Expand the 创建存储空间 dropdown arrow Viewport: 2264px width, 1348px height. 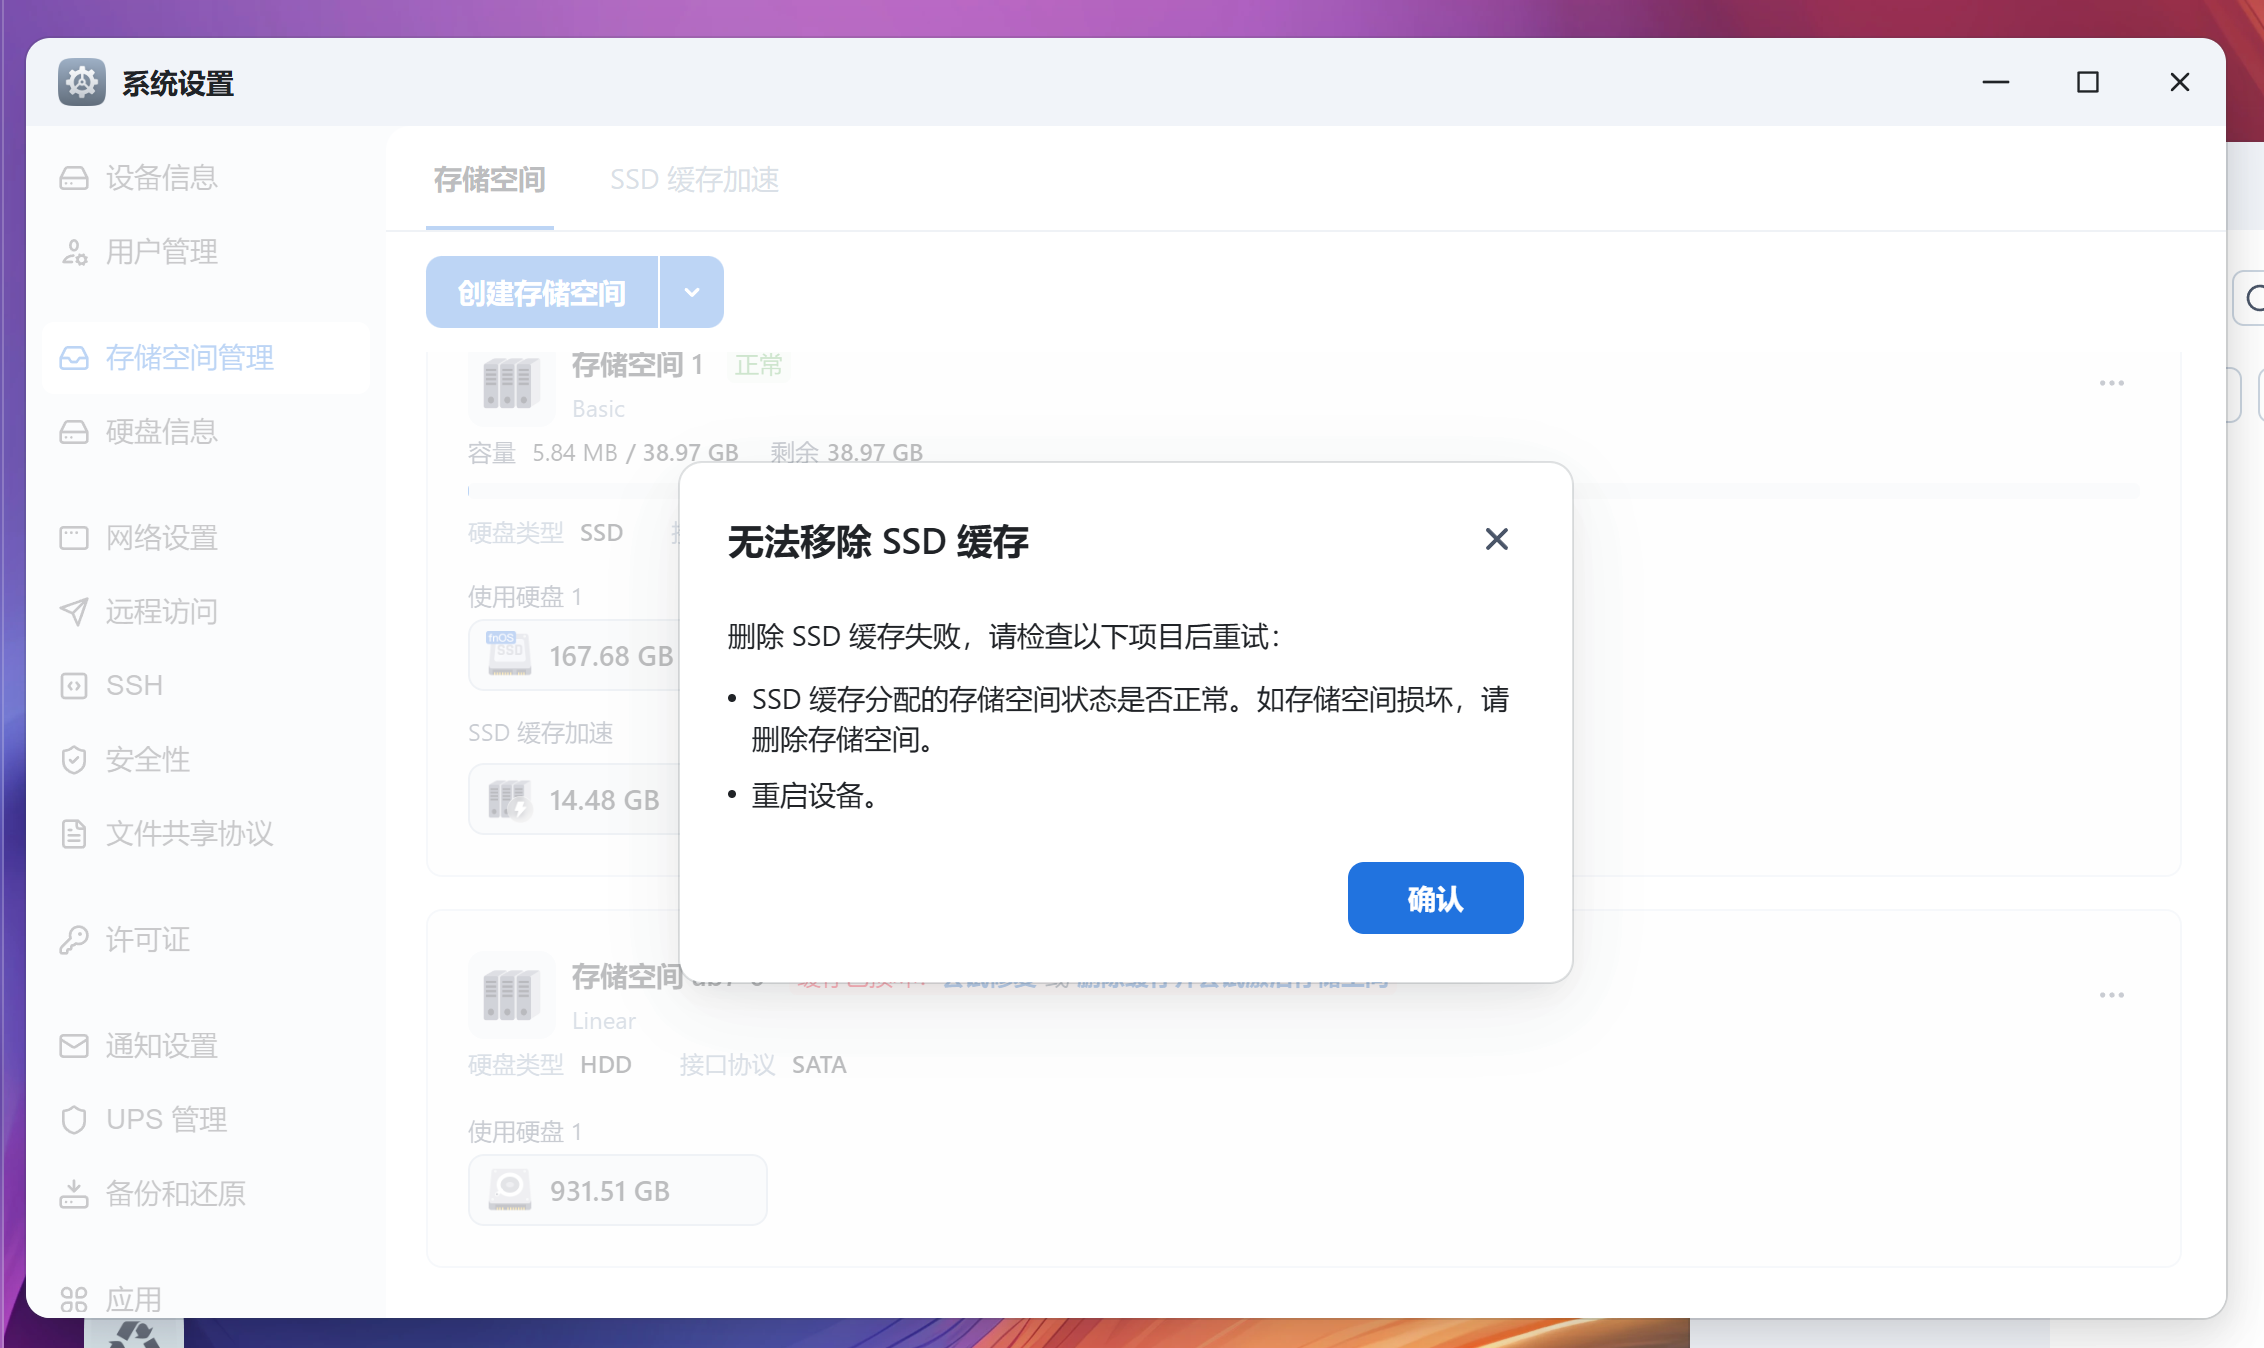(691, 291)
